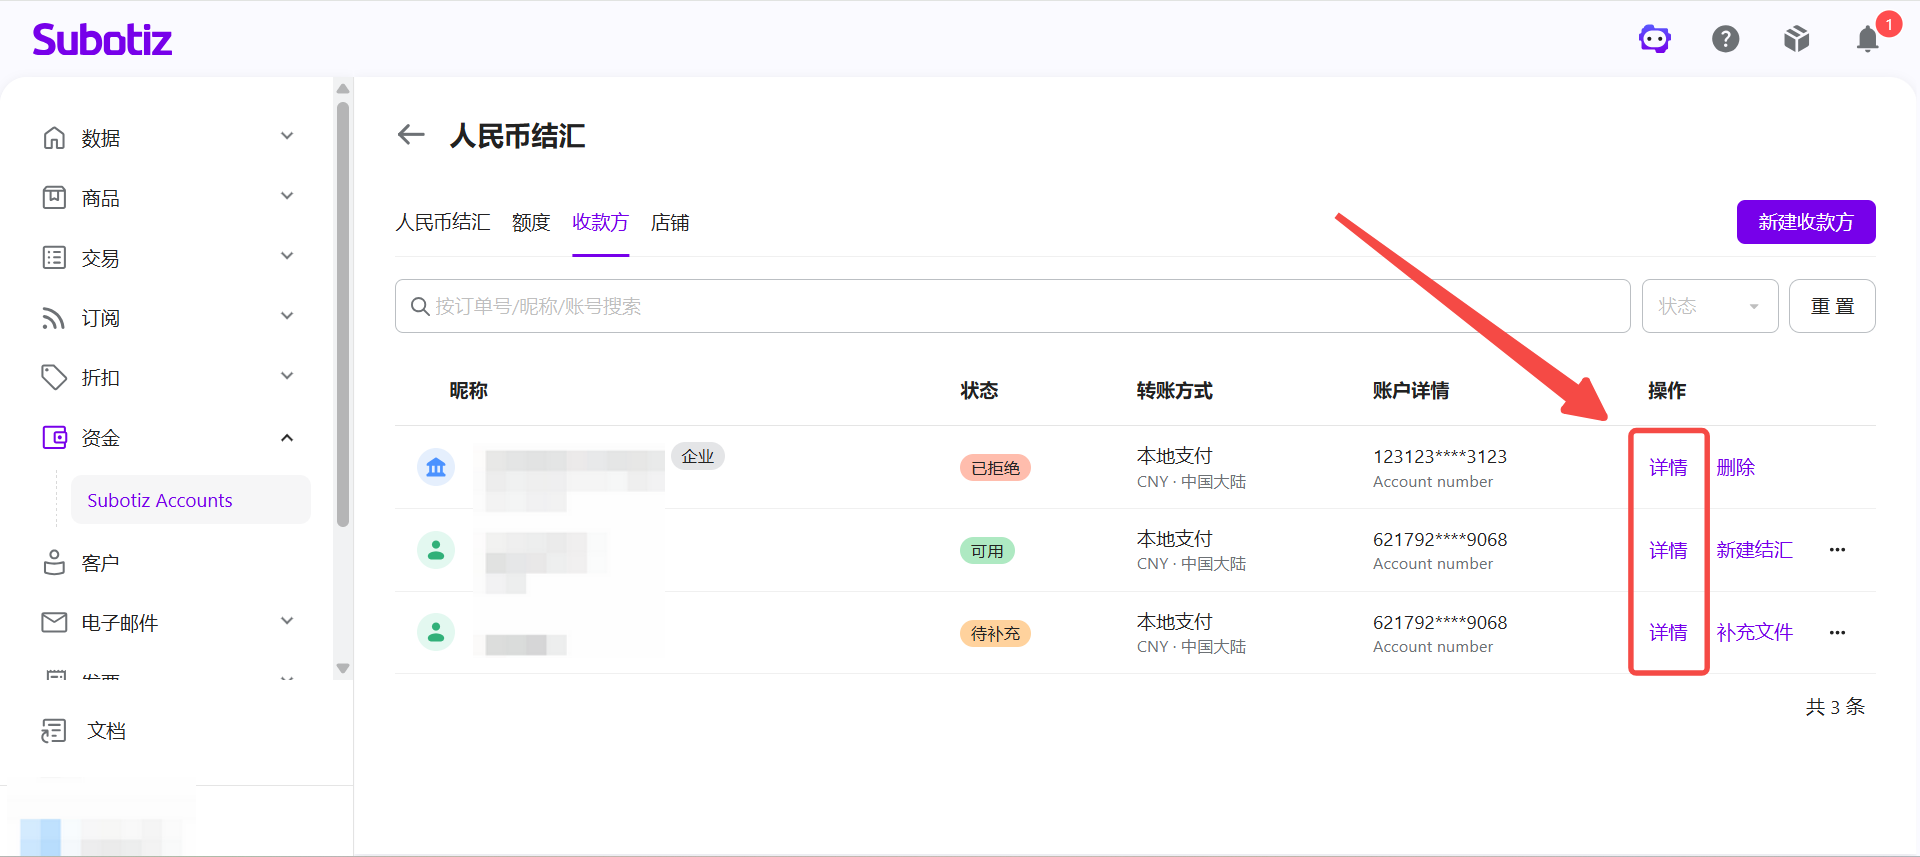Click the home icon beside 数据
Viewport: 1920px width, 857px height.
coord(54,137)
